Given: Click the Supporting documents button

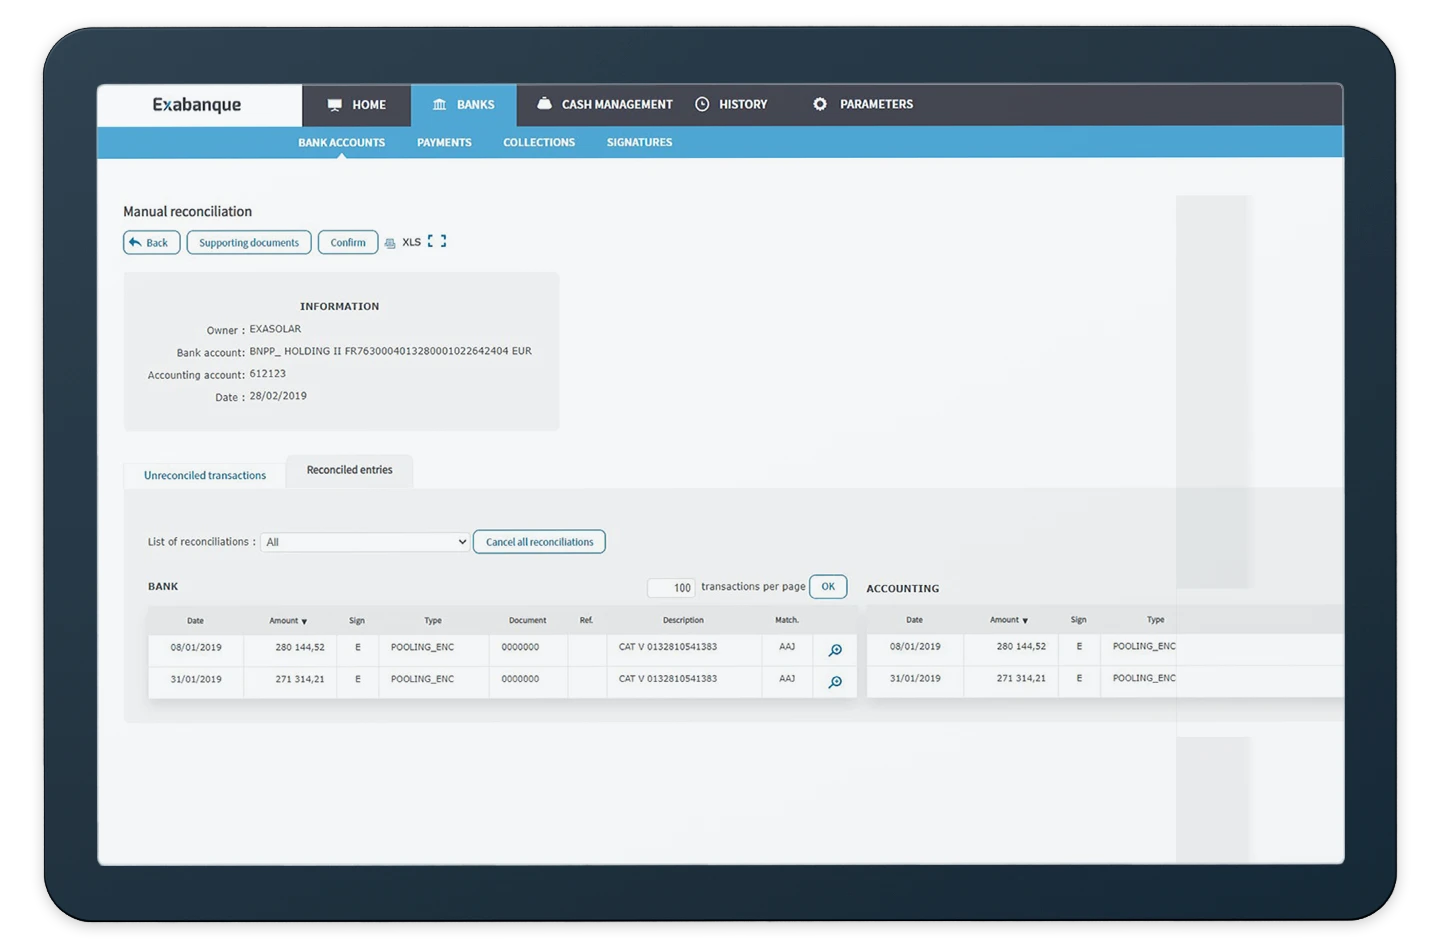Looking at the screenshot, I should (249, 243).
